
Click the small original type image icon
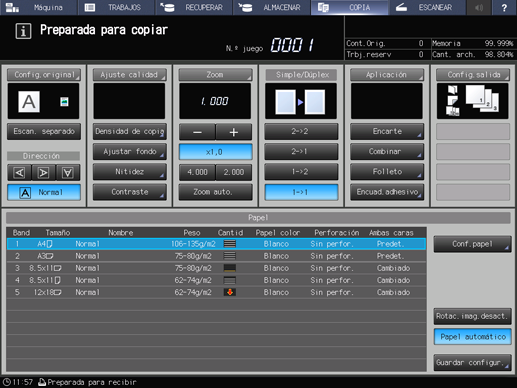pyautogui.click(x=64, y=101)
